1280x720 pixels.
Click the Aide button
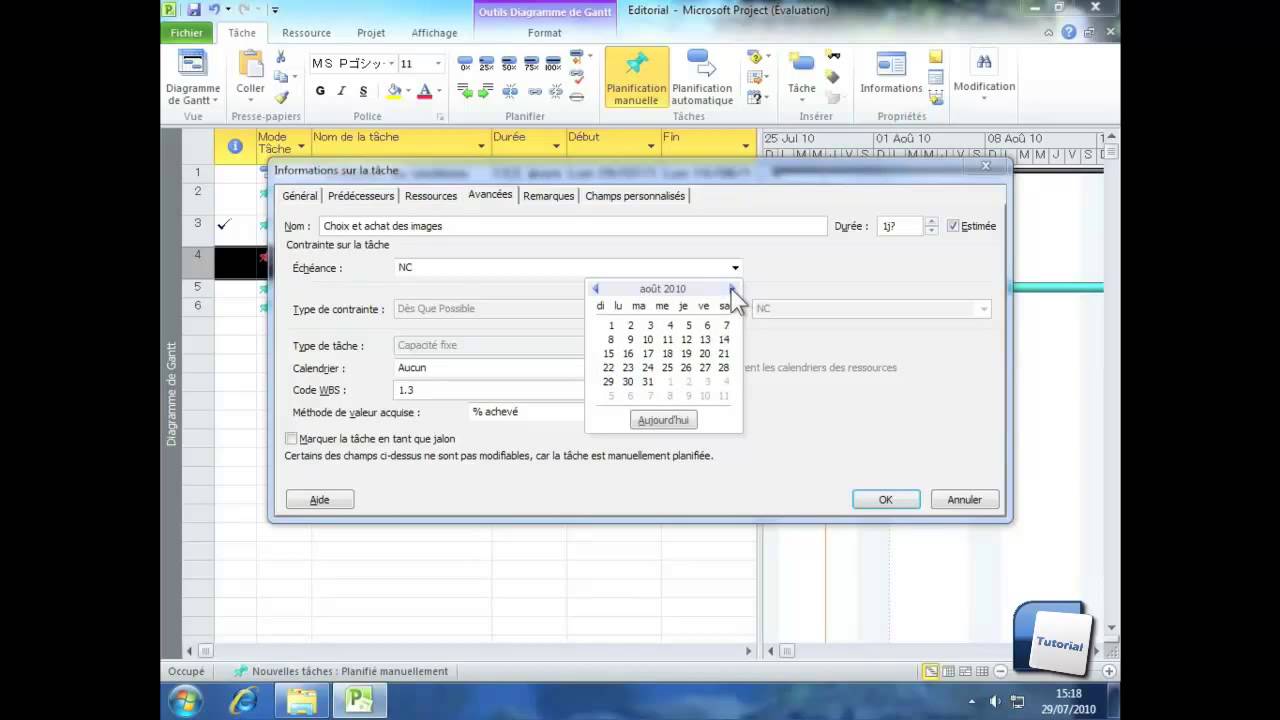(320, 499)
